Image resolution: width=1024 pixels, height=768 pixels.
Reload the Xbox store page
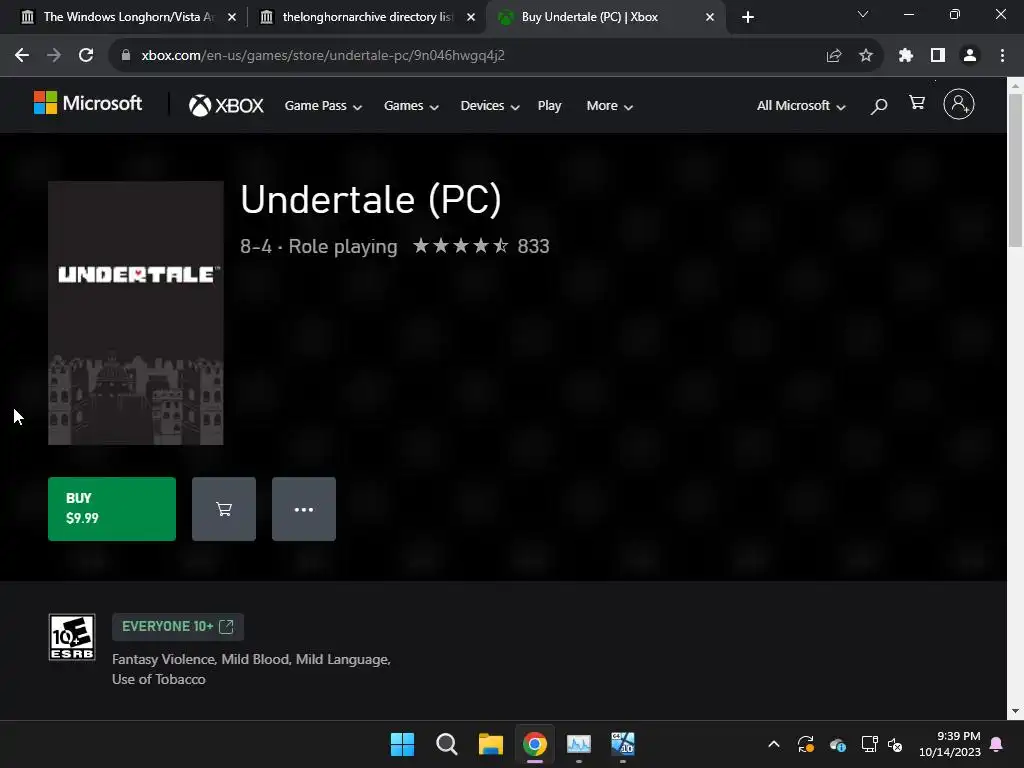point(86,56)
